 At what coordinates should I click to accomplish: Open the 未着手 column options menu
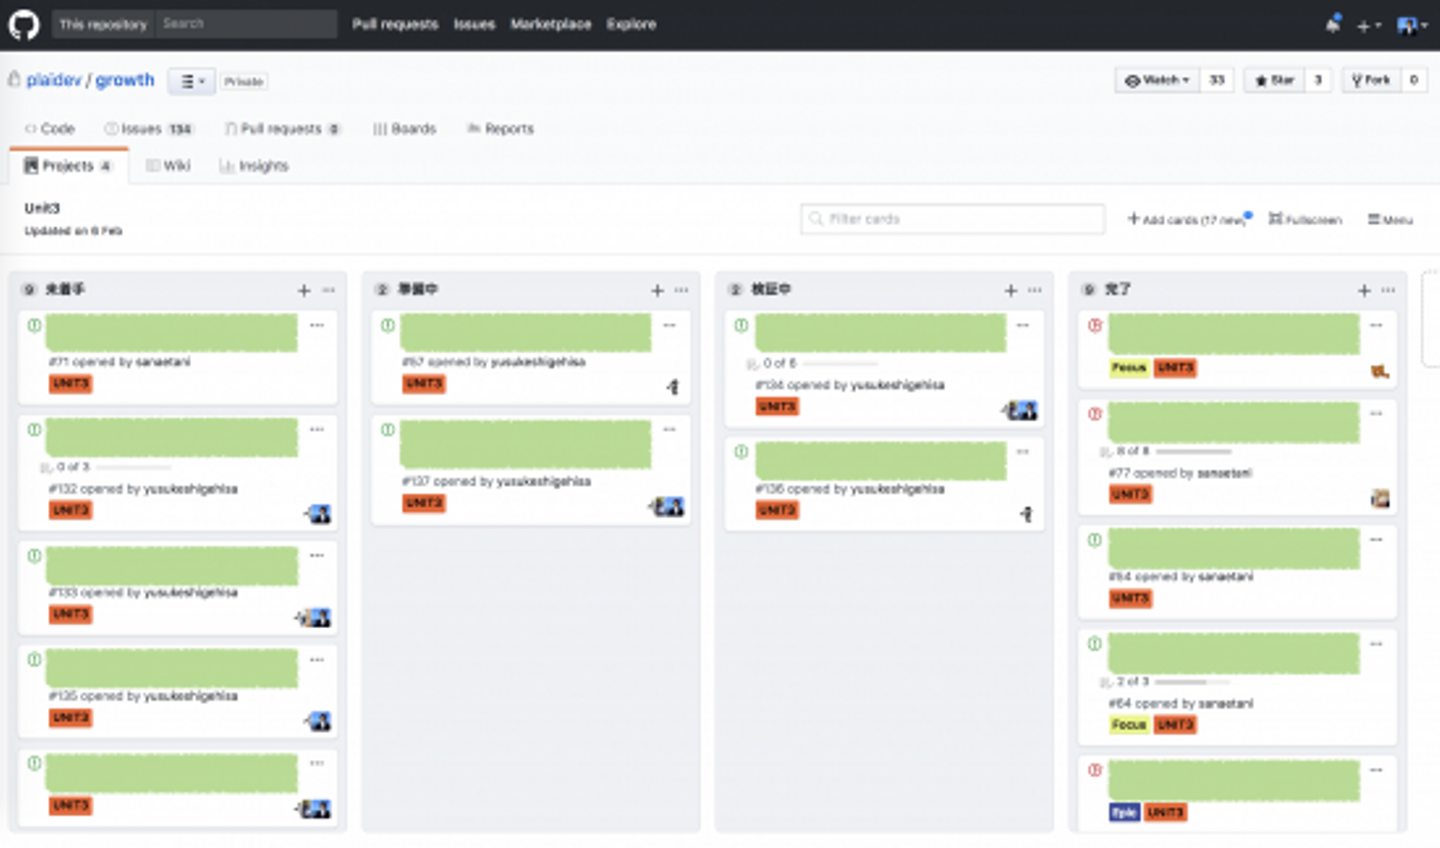pyautogui.click(x=329, y=290)
